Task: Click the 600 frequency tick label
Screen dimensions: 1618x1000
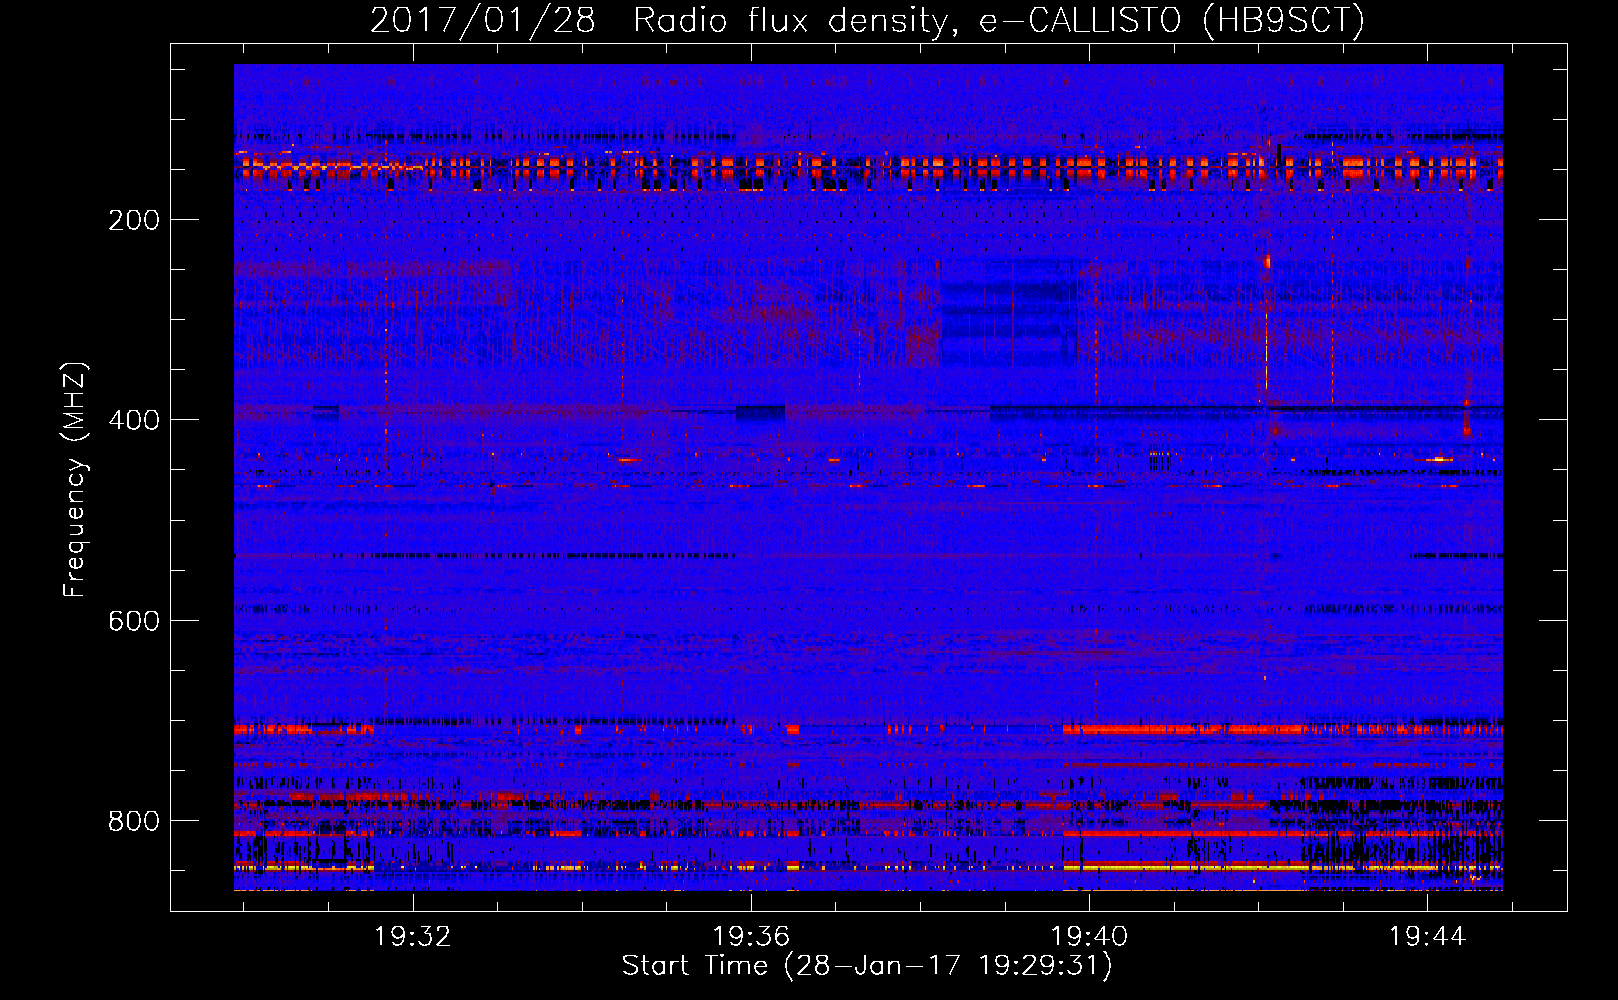Action: pos(134,621)
